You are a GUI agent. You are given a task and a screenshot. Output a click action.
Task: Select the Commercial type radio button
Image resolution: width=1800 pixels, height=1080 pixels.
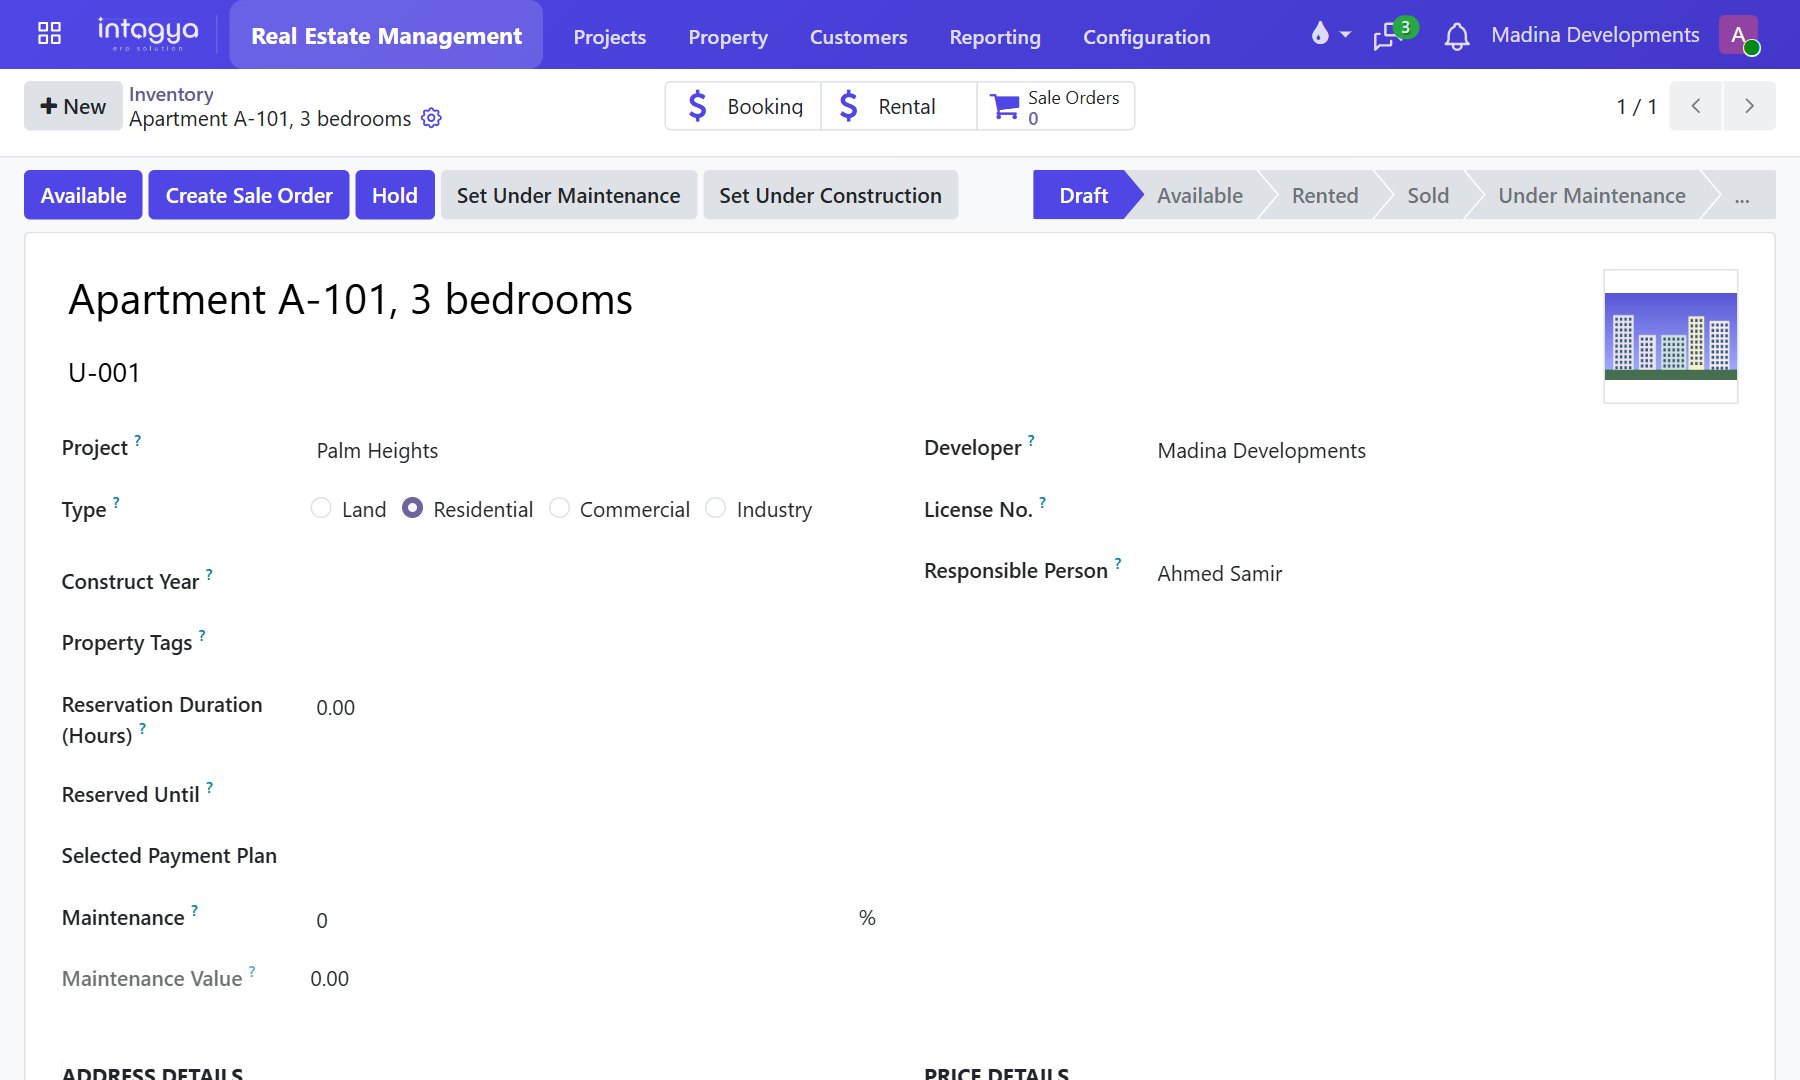click(560, 508)
